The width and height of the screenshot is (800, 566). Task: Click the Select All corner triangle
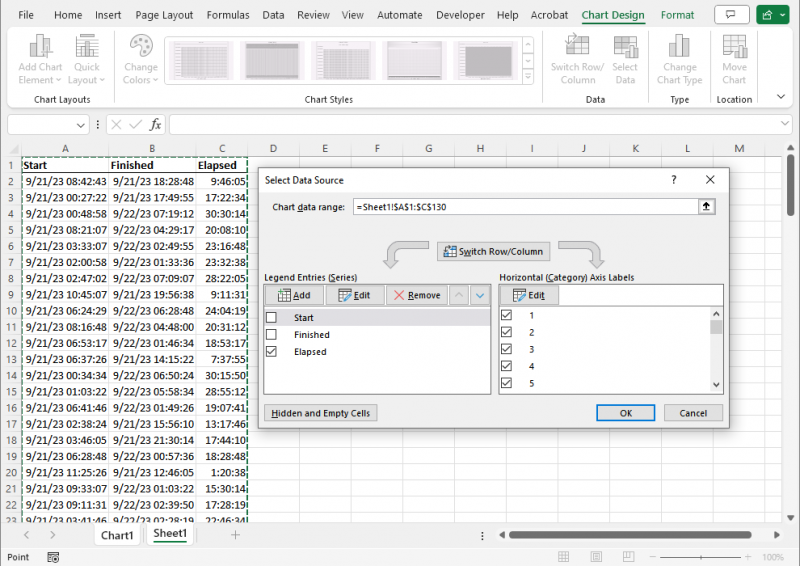click(x=14, y=149)
